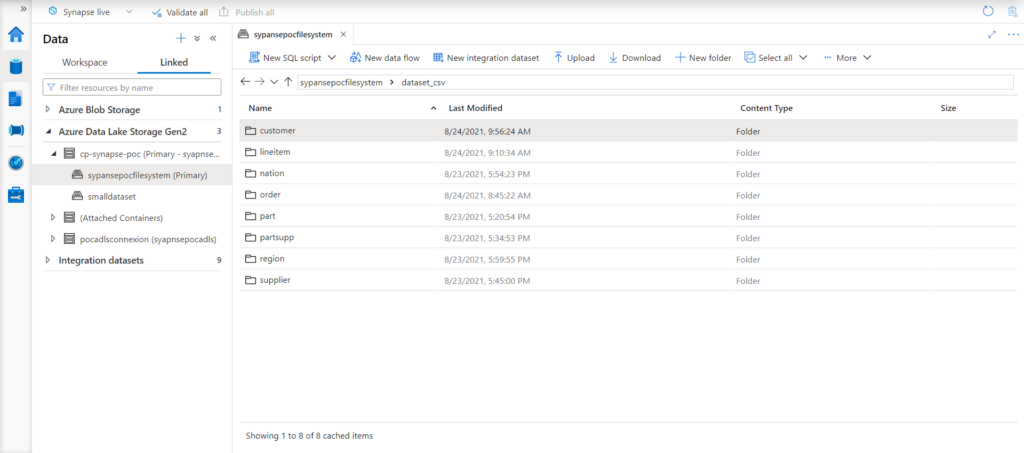Close the sypansepocfilesystem tab

pyautogui.click(x=344, y=34)
